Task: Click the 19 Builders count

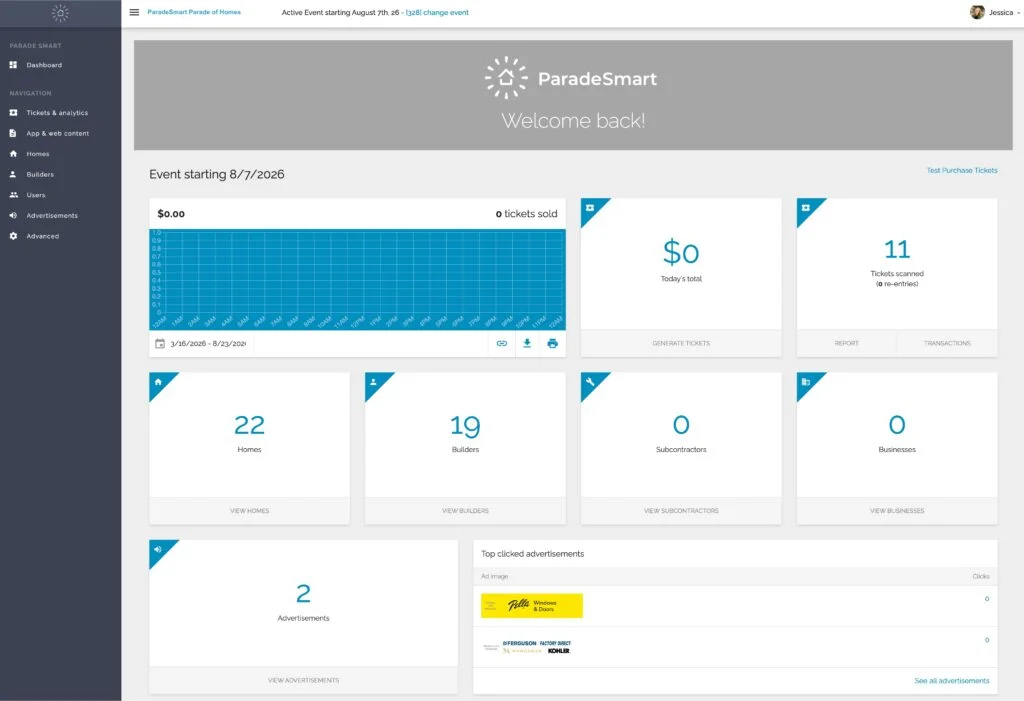Action: coord(466,426)
